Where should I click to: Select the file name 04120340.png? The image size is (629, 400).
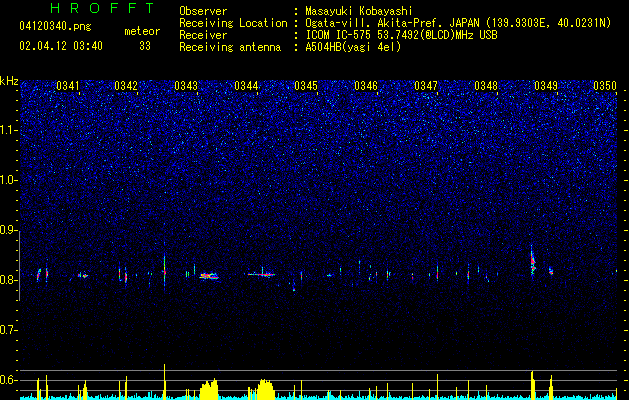[55, 26]
